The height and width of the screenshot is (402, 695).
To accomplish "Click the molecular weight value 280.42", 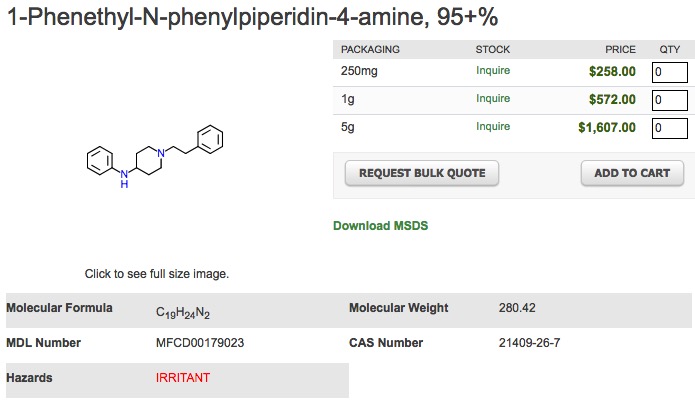I will pos(517,308).
